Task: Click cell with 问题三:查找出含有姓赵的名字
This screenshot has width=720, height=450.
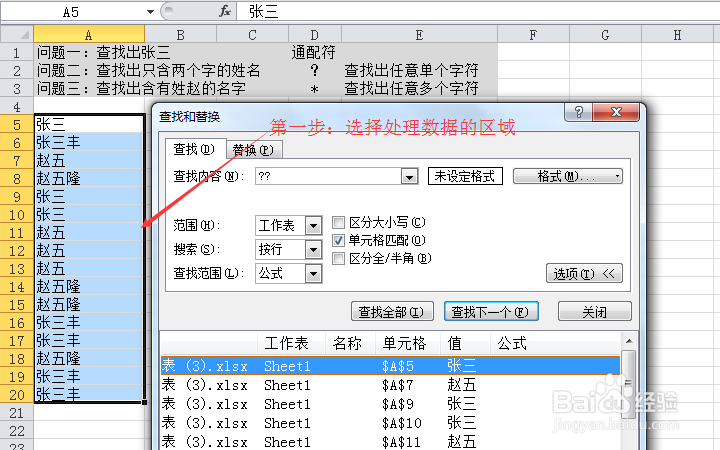Action: (89, 88)
